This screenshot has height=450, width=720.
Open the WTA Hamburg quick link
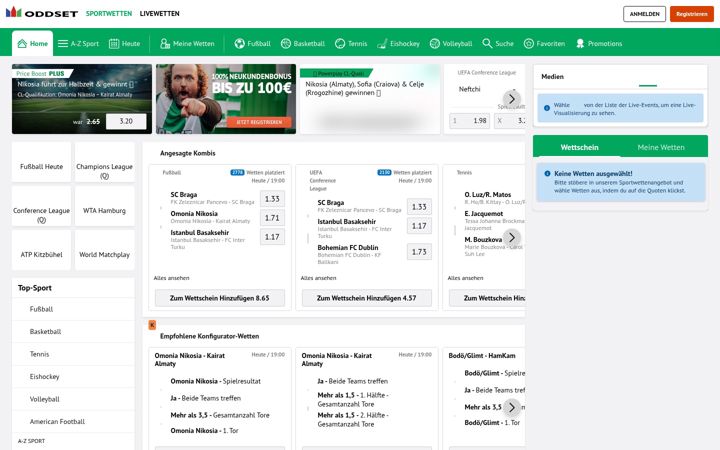click(x=104, y=206)
